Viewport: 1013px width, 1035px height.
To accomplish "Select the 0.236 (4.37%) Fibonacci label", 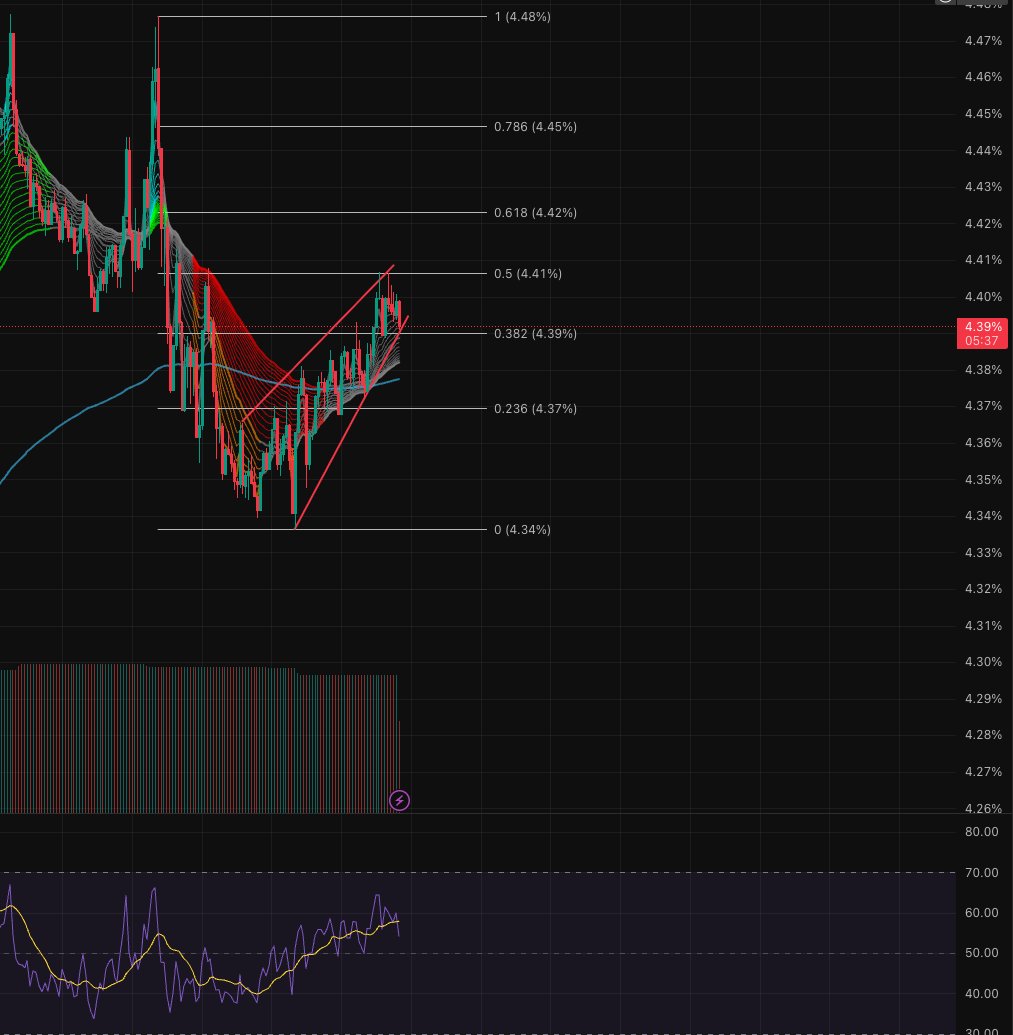I will click(x=535, y=409).
